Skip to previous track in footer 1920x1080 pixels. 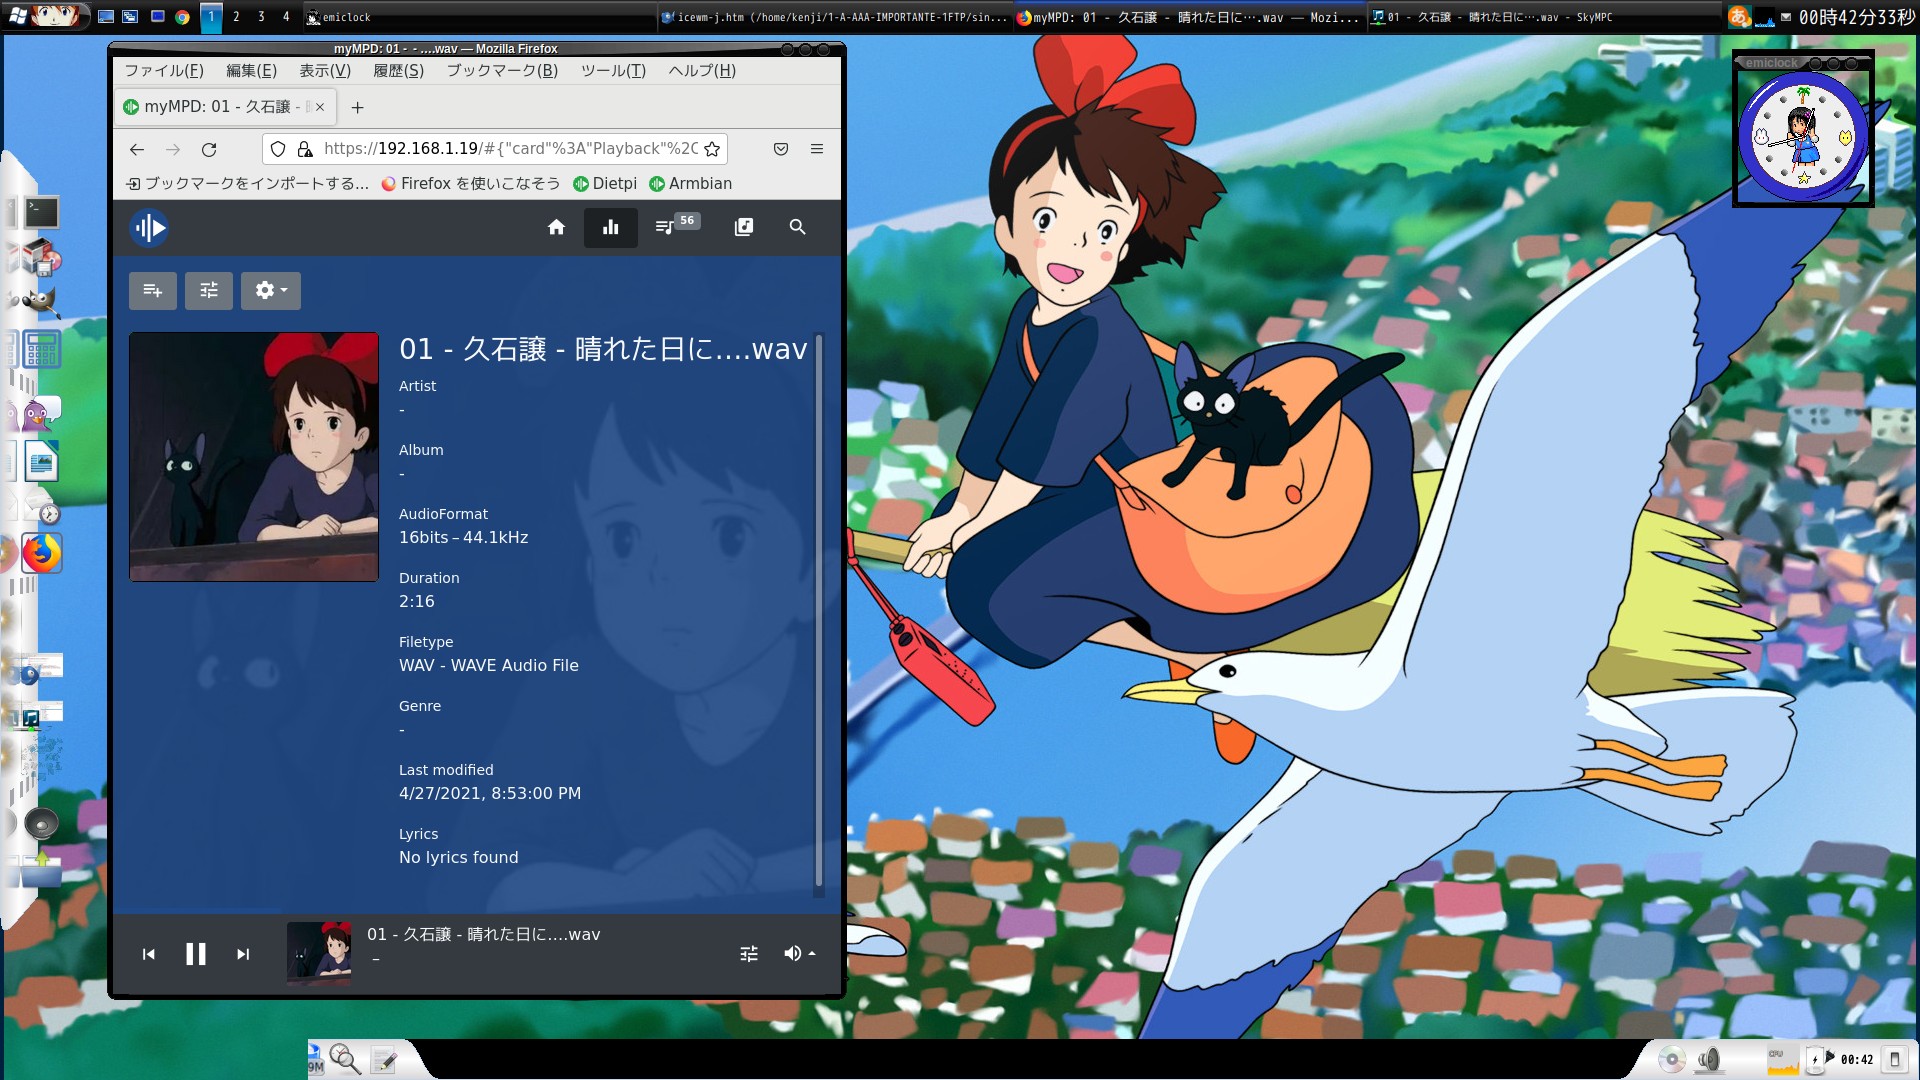coord(148,954)
